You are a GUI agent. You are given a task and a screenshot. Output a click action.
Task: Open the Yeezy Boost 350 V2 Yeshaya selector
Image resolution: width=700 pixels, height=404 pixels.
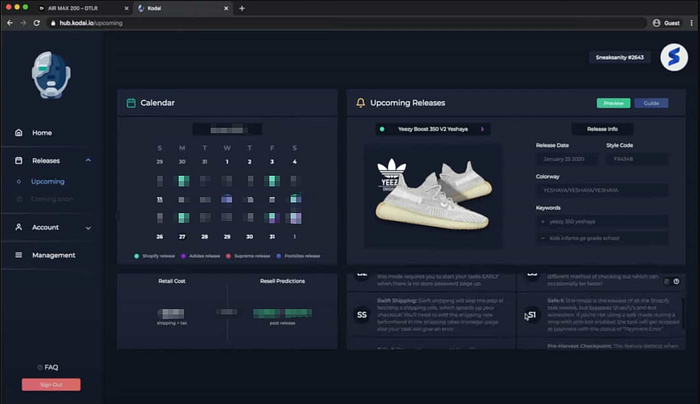point(433,129)
